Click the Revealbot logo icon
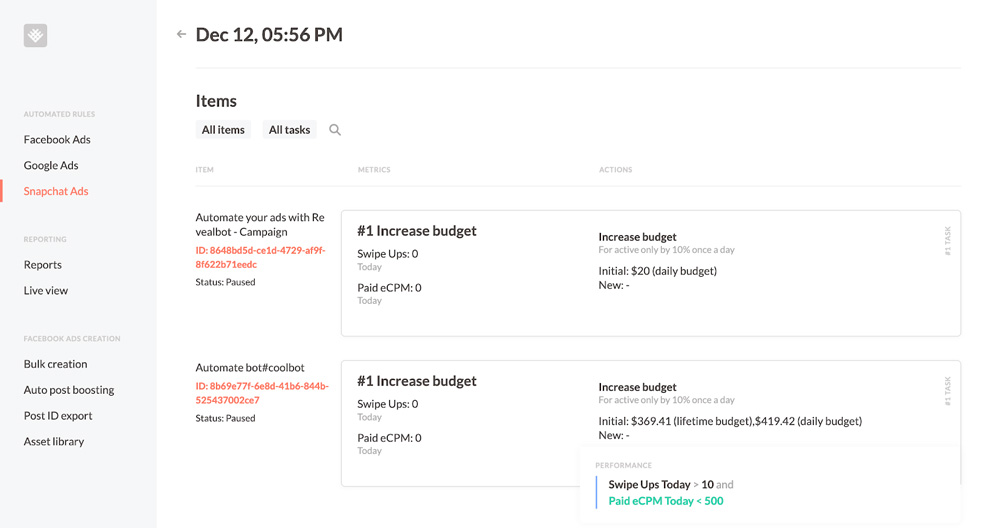Image resolution: width=1000 pixels, height=528 pixels. [x=35, y=35]
